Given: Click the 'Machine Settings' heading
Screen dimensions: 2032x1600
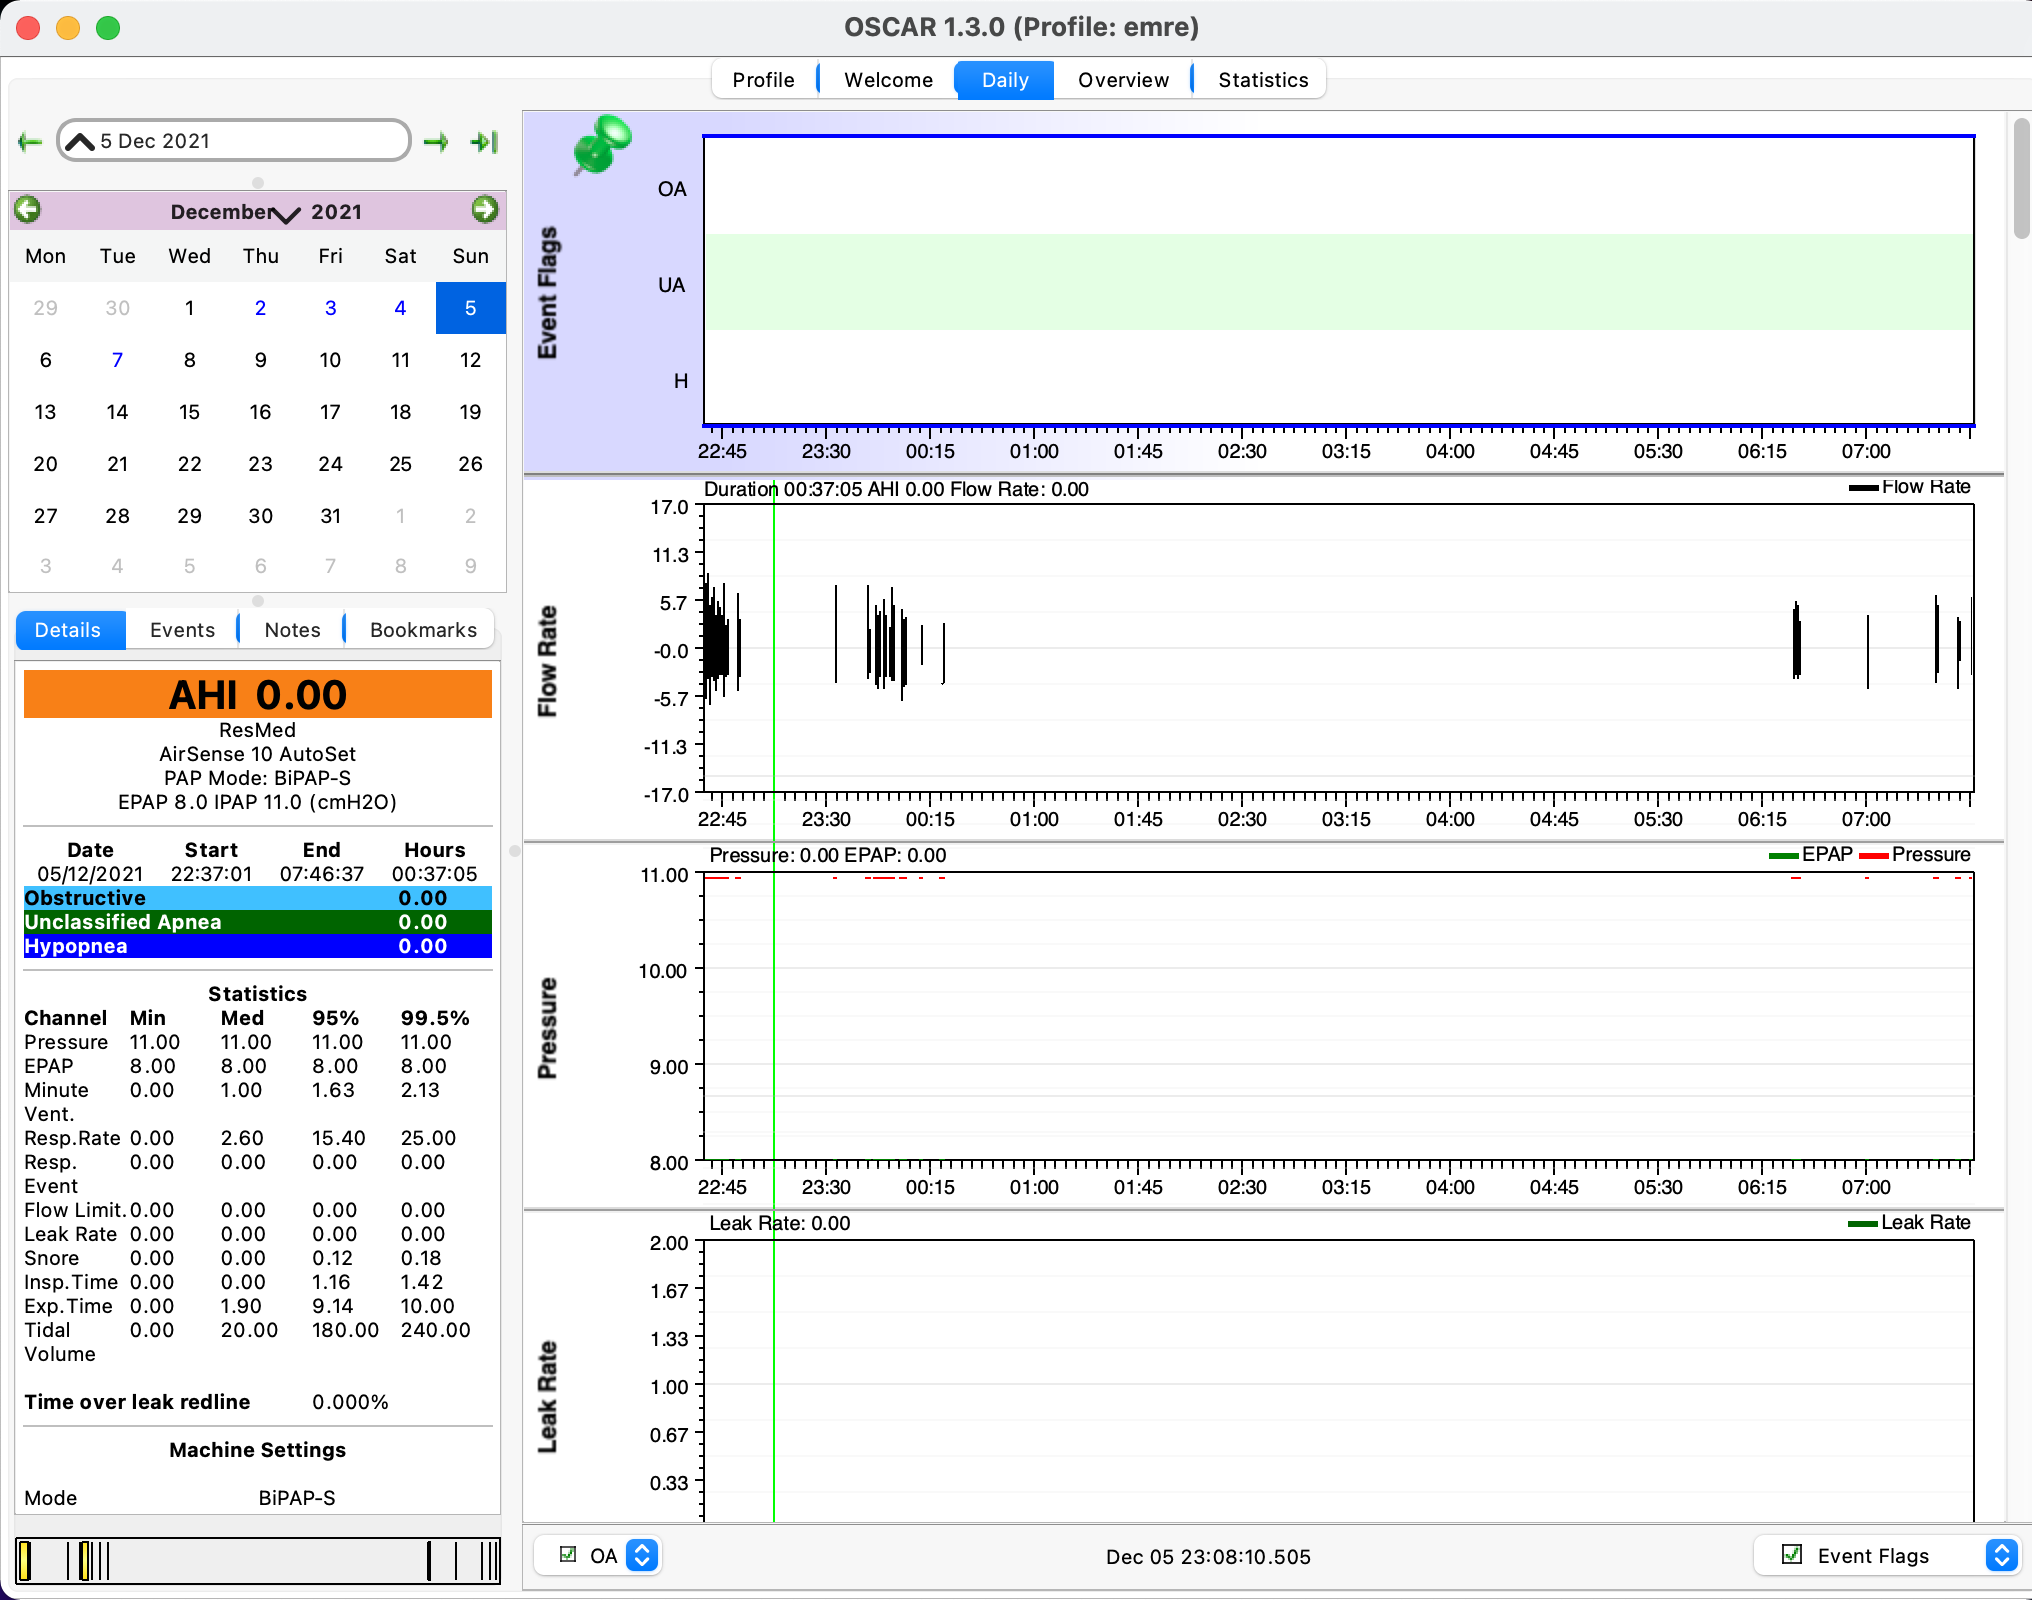Looking at the screenshot, I should [258, 1450].
